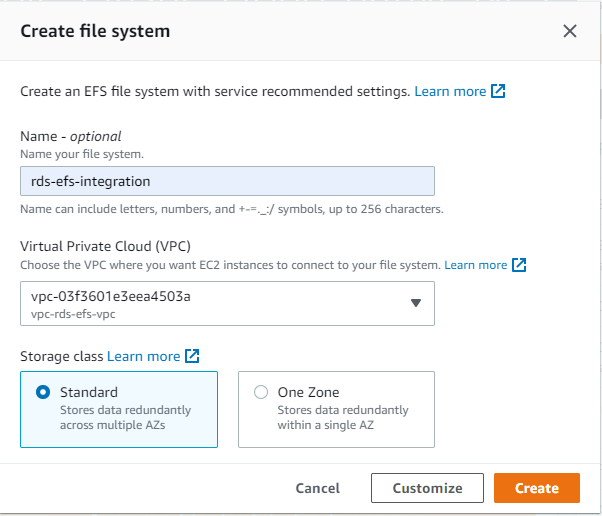The width and height of the screenshot is (602, 516).
Task: Click the orange Create button
Action: tap(536, 488)
